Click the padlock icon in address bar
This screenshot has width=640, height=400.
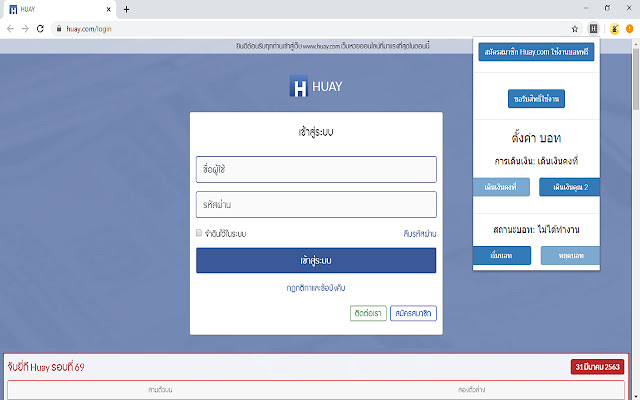[59, 29]
